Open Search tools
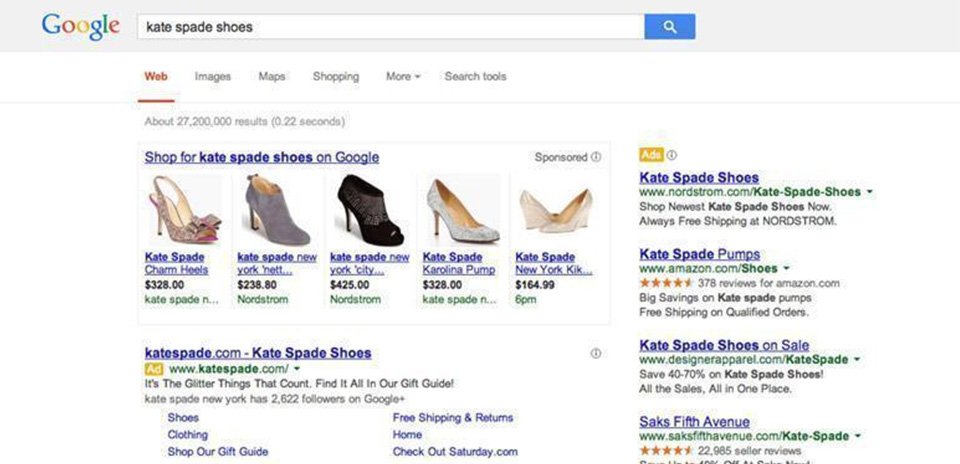This screenshot has width=960, height=464. [x=476, y=77]
